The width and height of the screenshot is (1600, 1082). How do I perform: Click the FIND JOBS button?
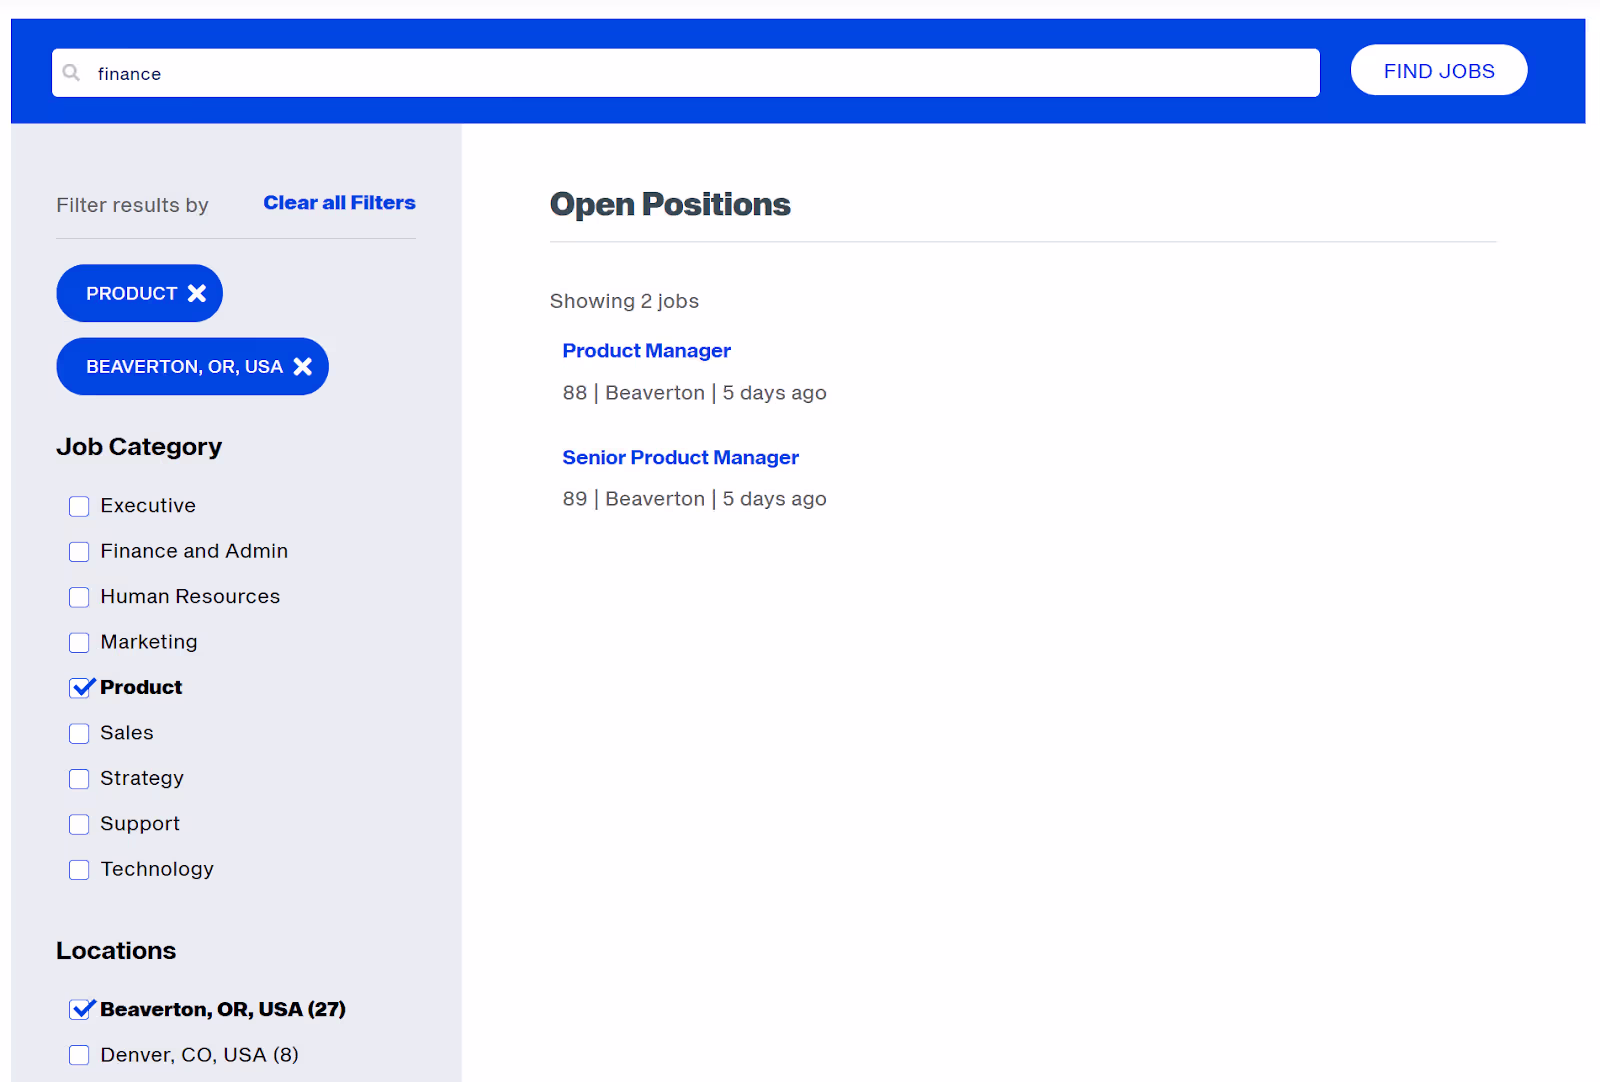tap(1439, 70)
